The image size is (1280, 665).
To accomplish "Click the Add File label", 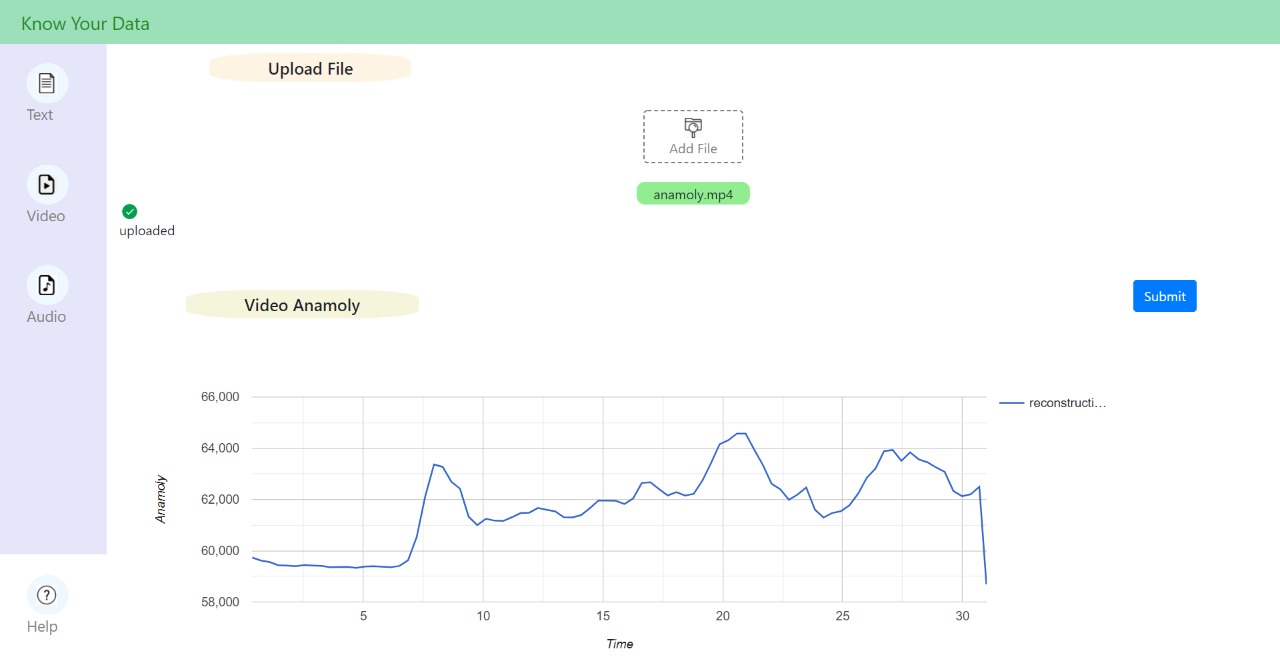I will pyautogui.click(x=693, y=149).
